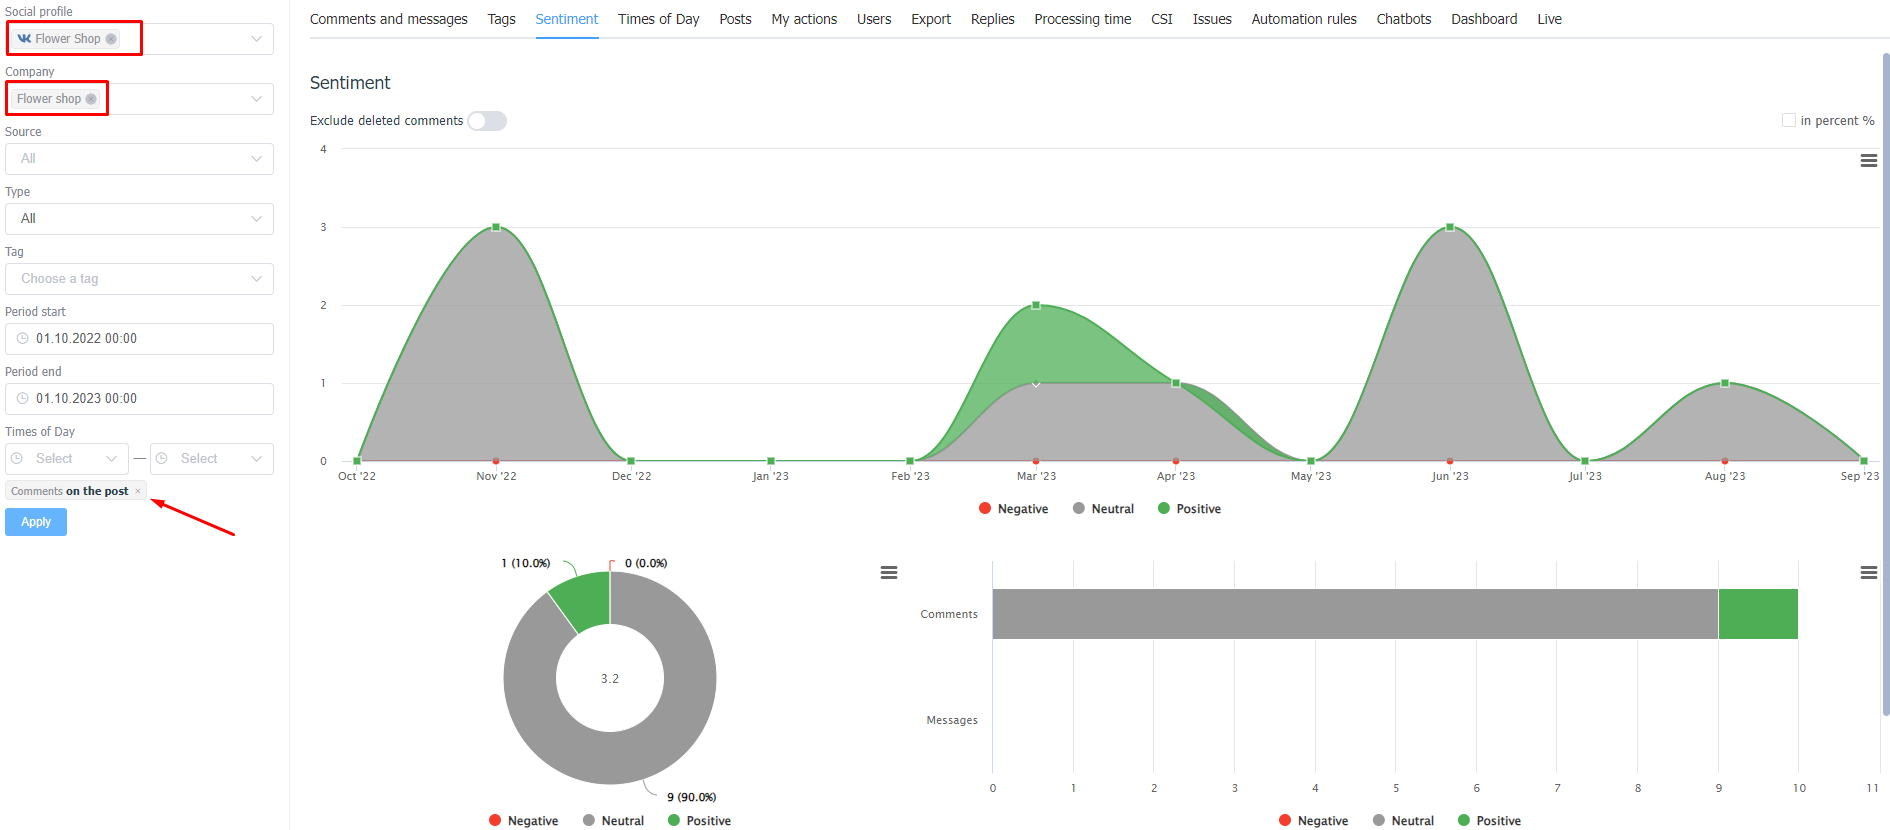1890x830 pixels.
Task: Open the Choose a tag dropdown
Action: tap(139, 279)
